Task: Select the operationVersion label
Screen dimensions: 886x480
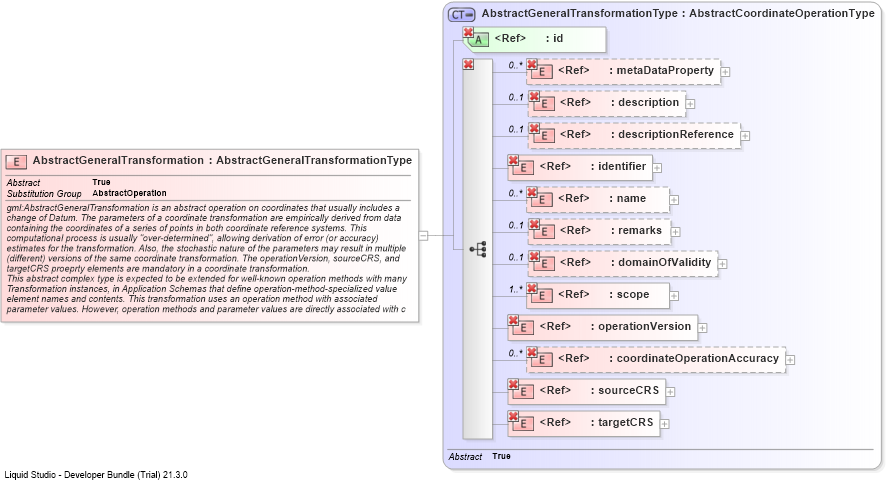Action: (645, 326)
